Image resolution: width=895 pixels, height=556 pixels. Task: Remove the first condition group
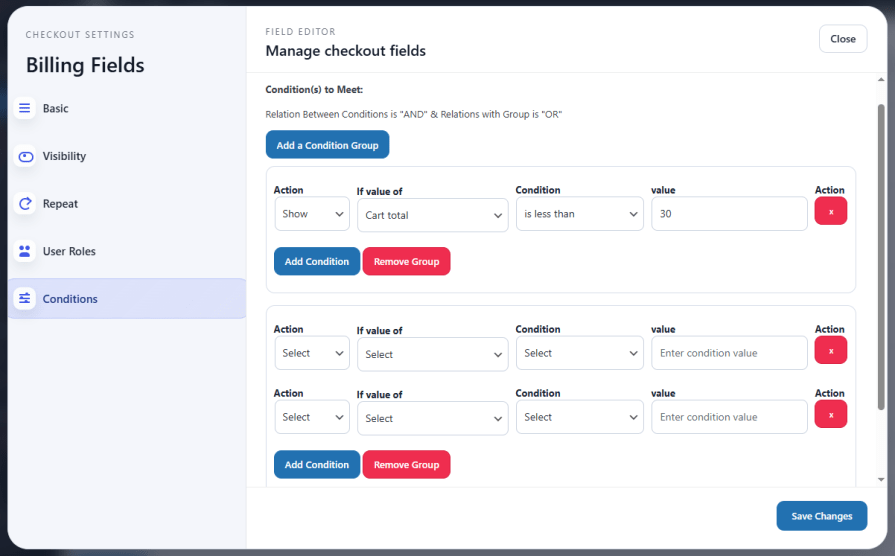point(406,261)
